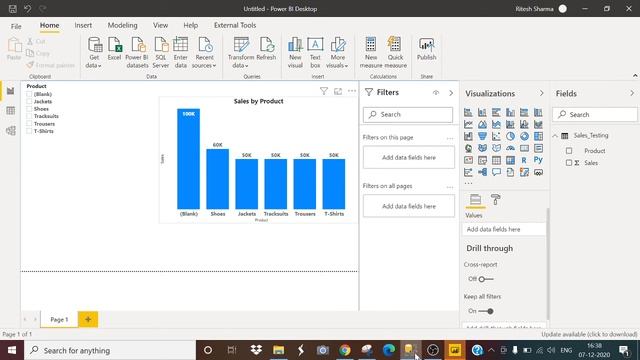Select the treemap visual

pyautogui.click(x=538, y=136)
